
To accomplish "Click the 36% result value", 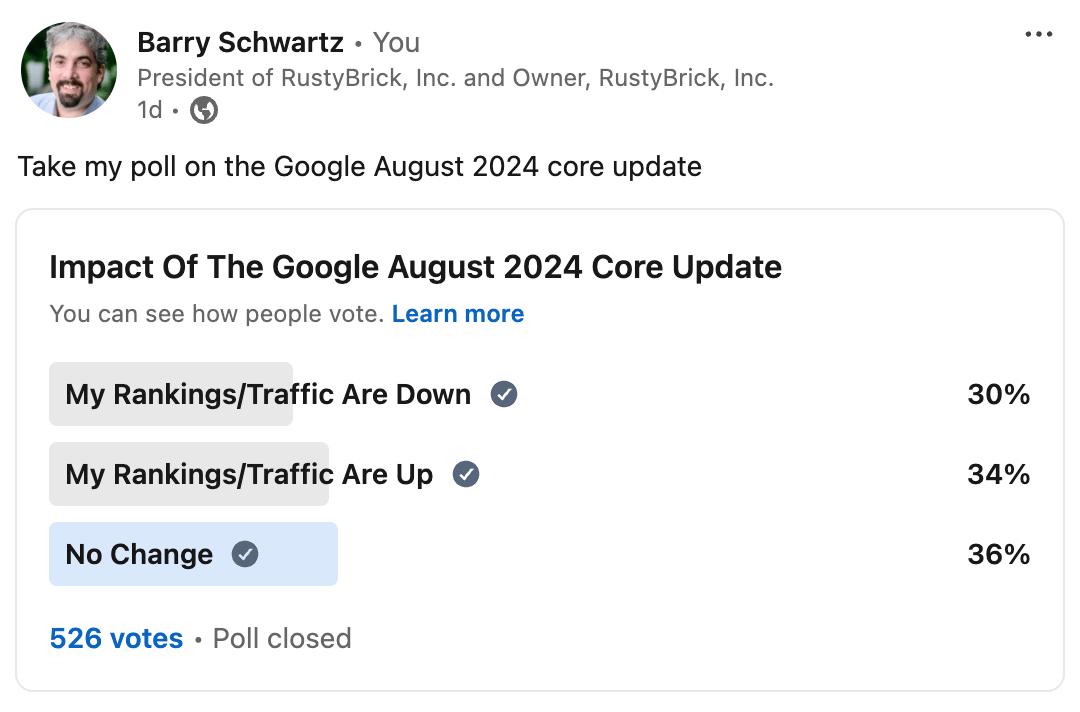I will click(998, 554).
